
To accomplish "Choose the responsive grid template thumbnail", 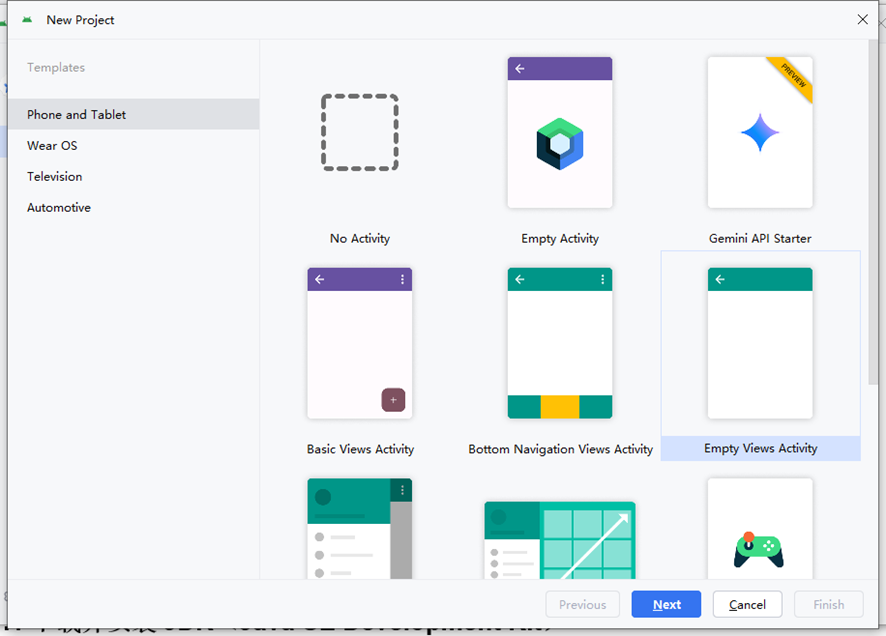I will [x=559, y=540].
